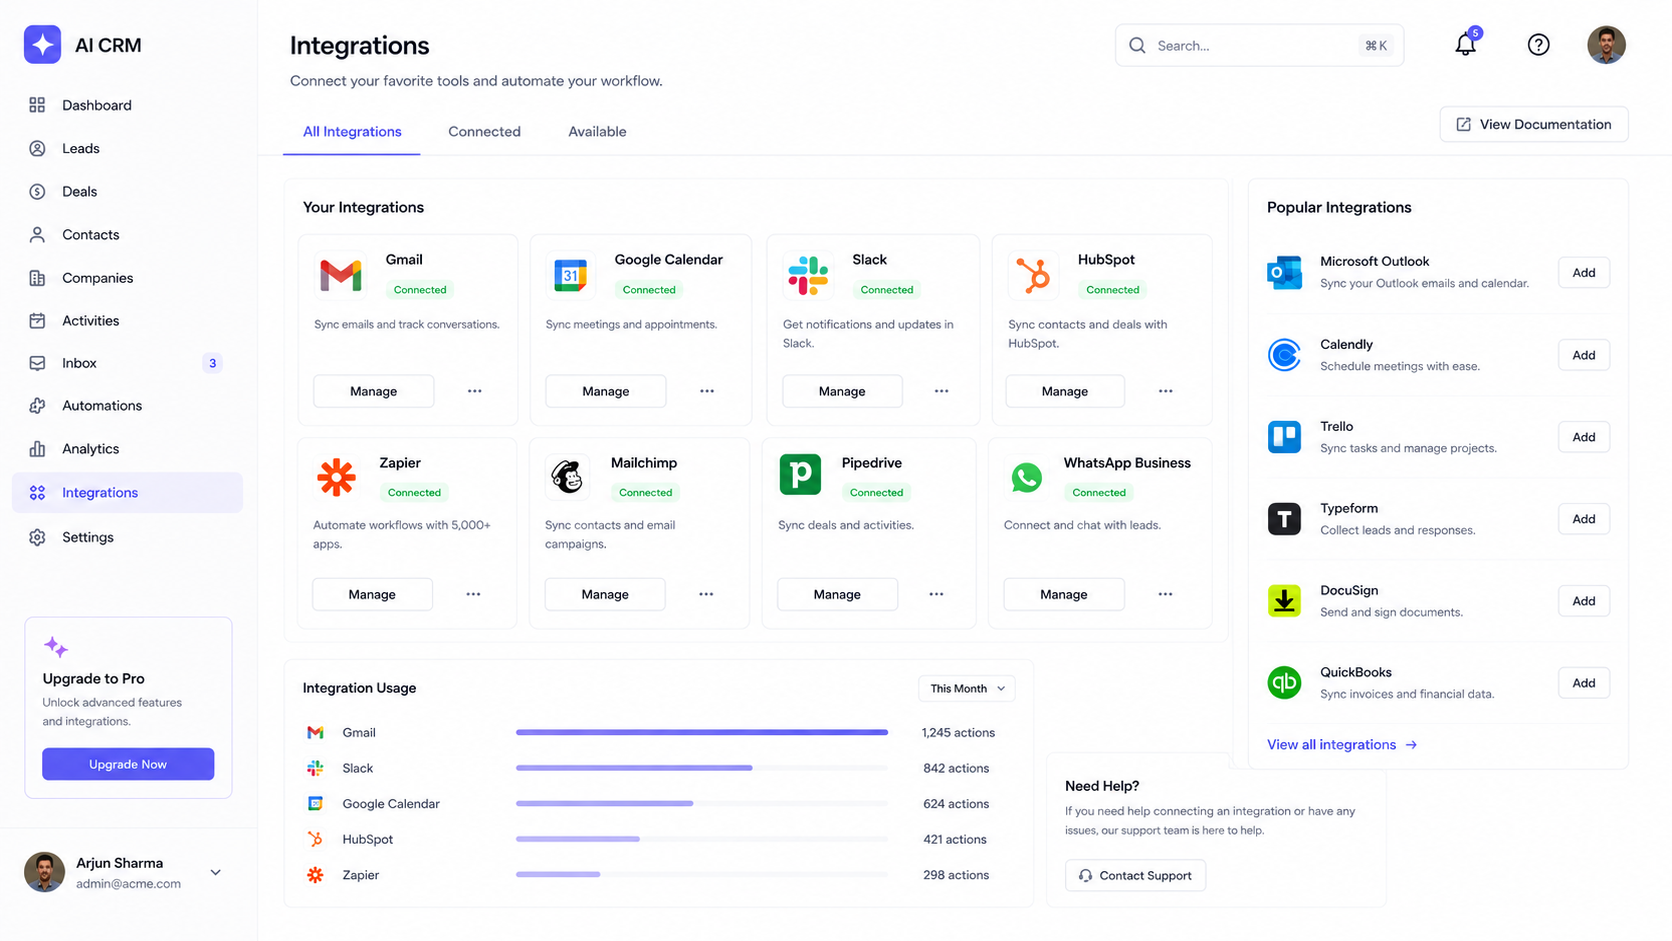Click the QuickBooks icon

1284,683
